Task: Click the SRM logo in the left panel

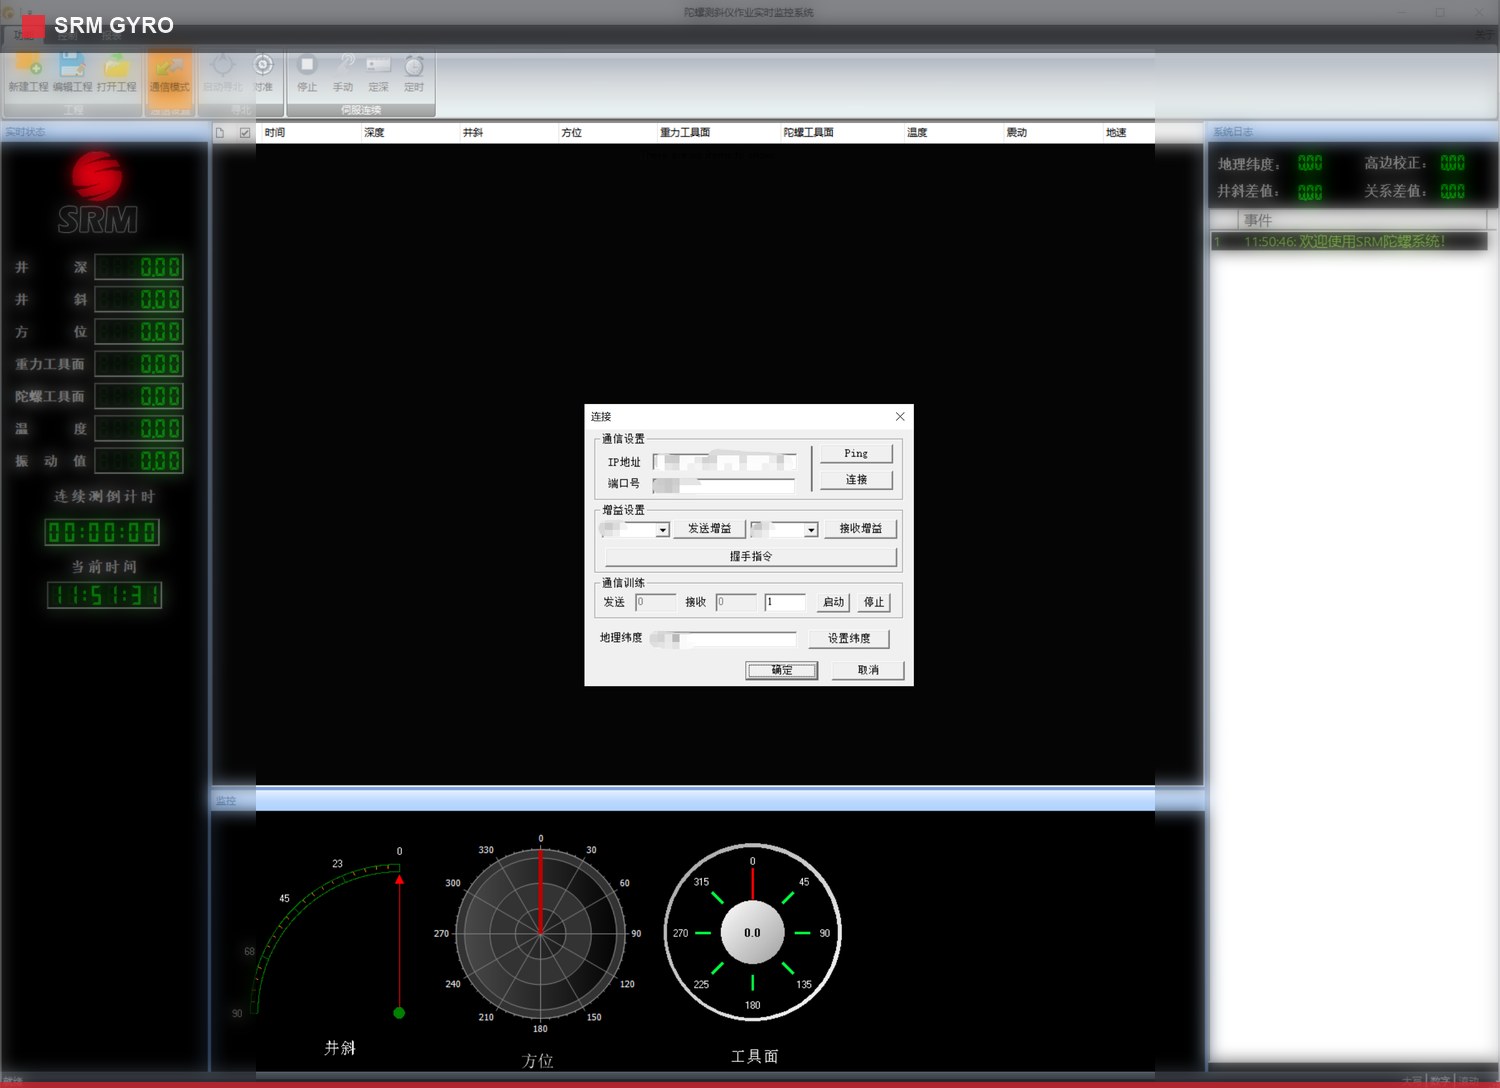Action: (x=97, y=193)
